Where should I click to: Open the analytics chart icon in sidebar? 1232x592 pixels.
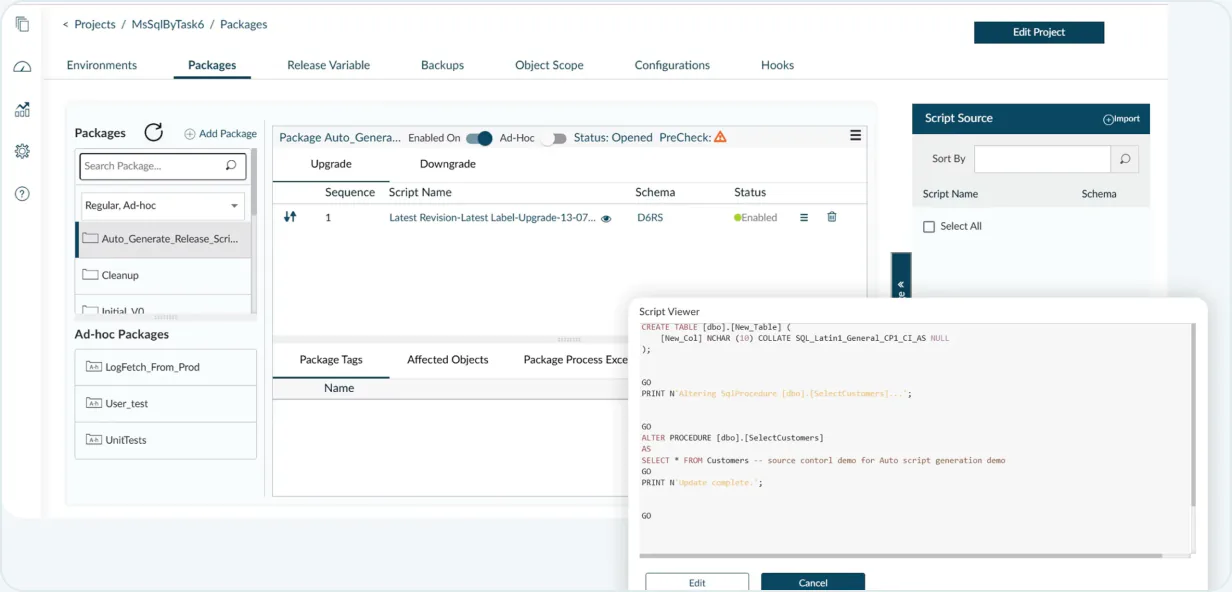click(x=22, y=109)
